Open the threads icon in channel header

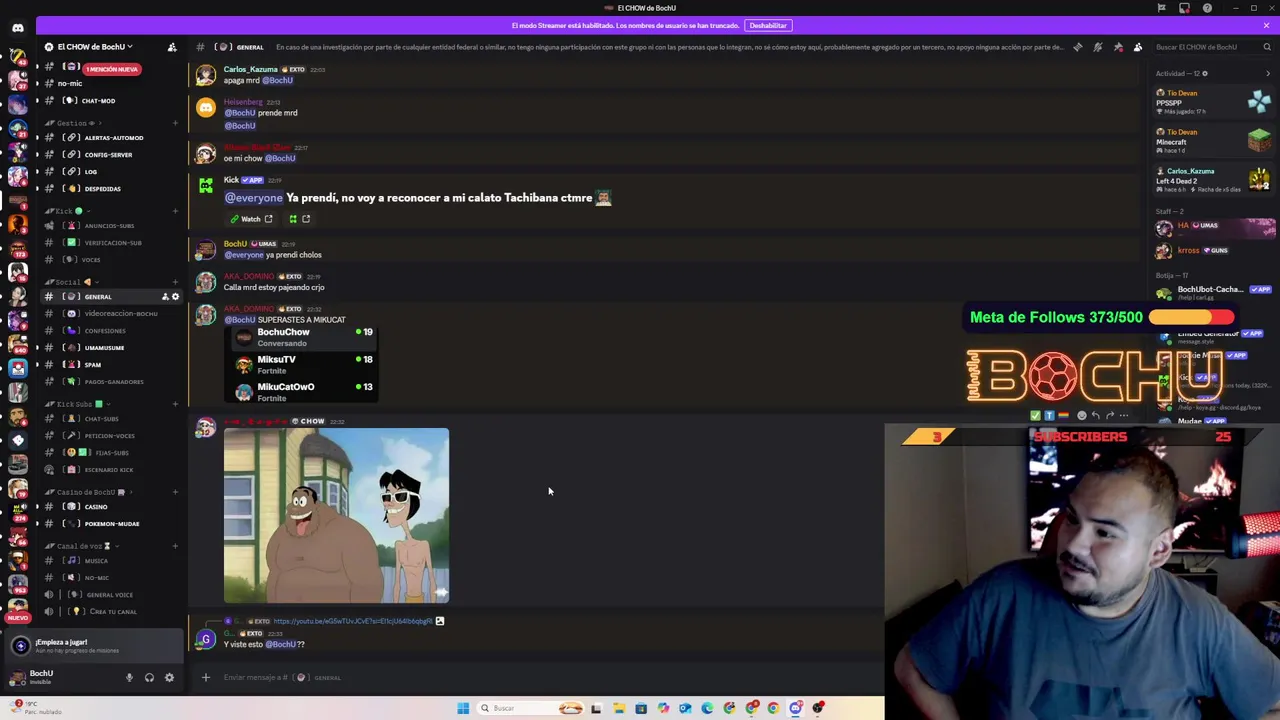[1077, 47]
